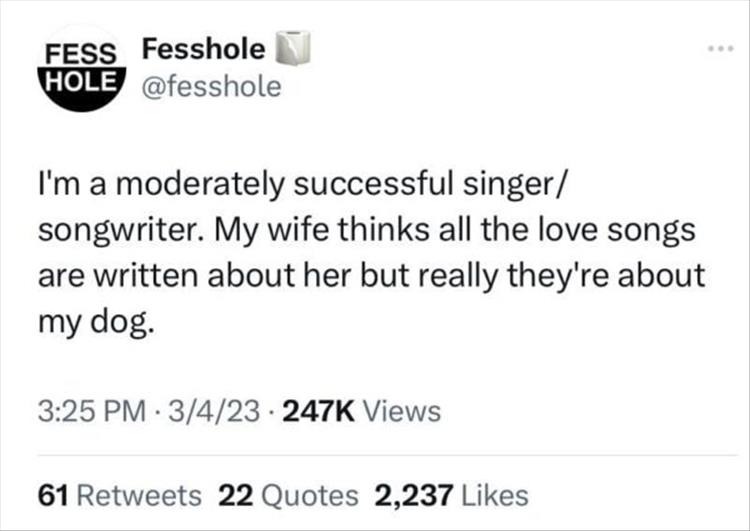Screen dimensions: 750x531
Task: Click the toilet paper roll emoji icon
Action: pos(295,47)
